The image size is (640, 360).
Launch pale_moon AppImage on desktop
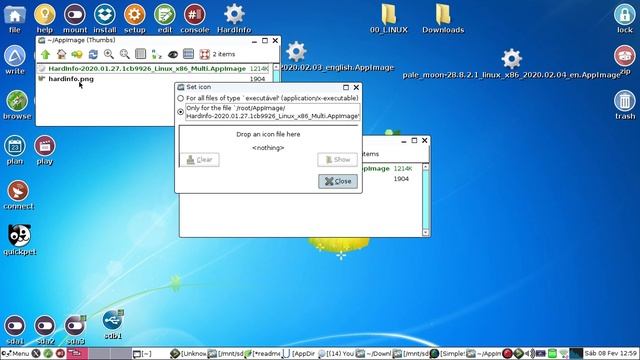511,64
